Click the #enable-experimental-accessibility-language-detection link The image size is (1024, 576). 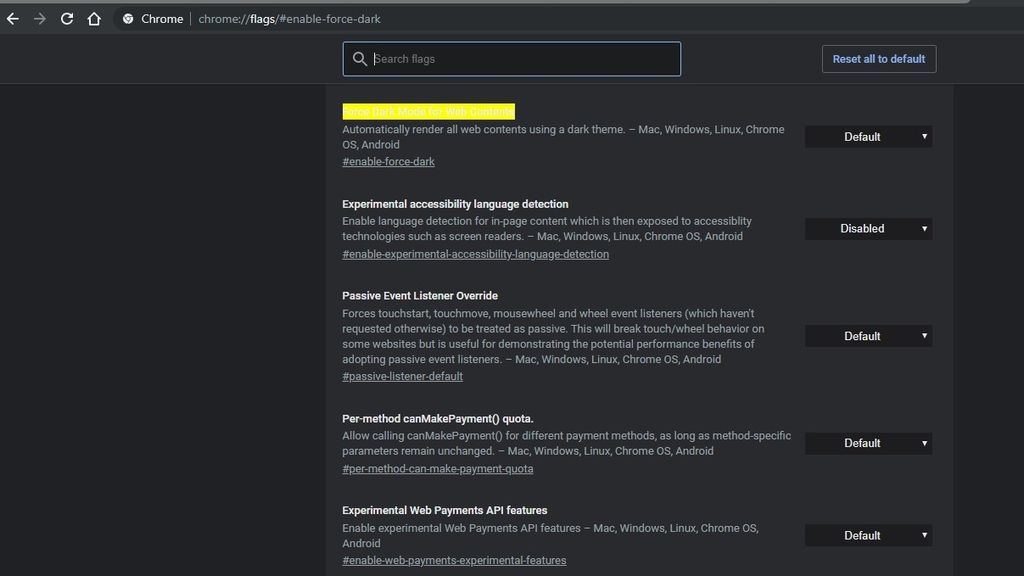(476, 254)
